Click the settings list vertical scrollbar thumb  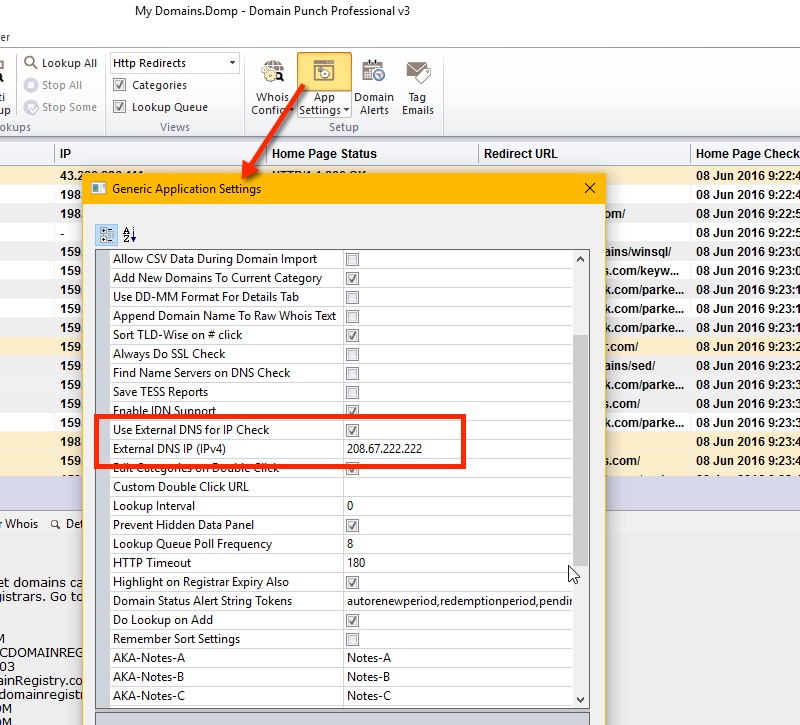[580, 450]
